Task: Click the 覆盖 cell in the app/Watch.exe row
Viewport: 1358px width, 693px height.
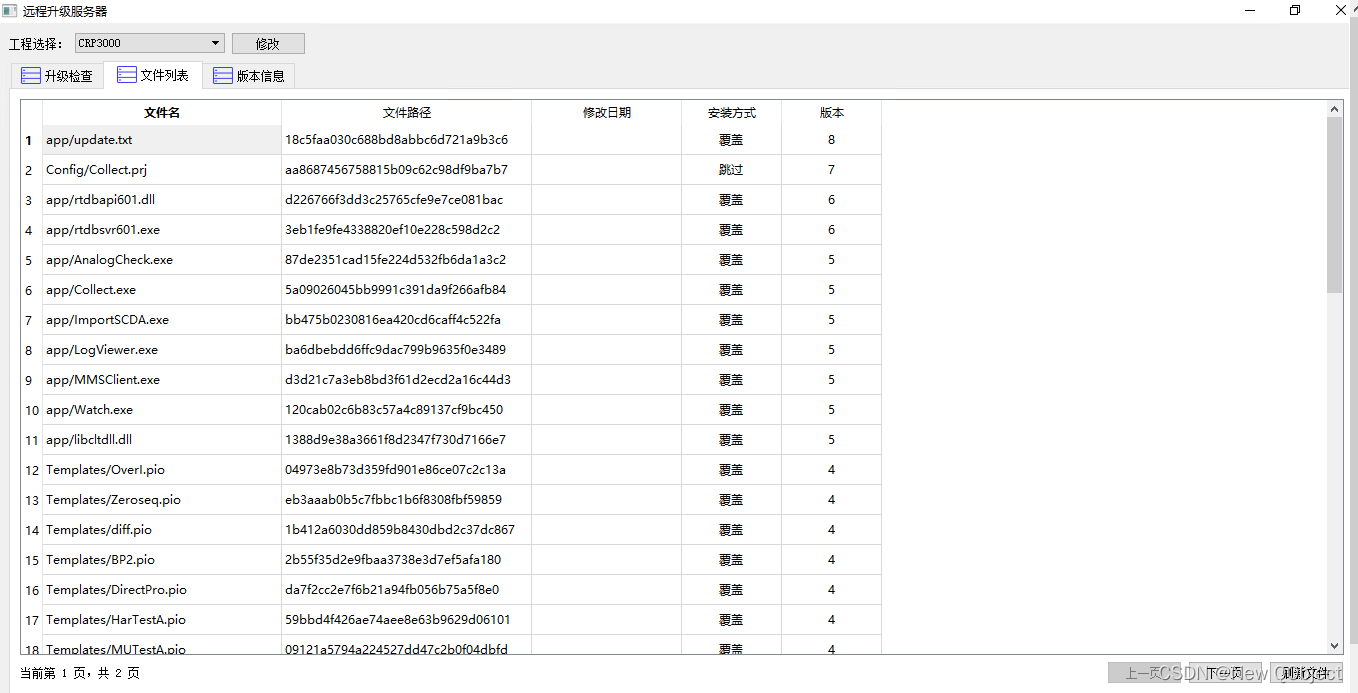Action: coord(732,410)
